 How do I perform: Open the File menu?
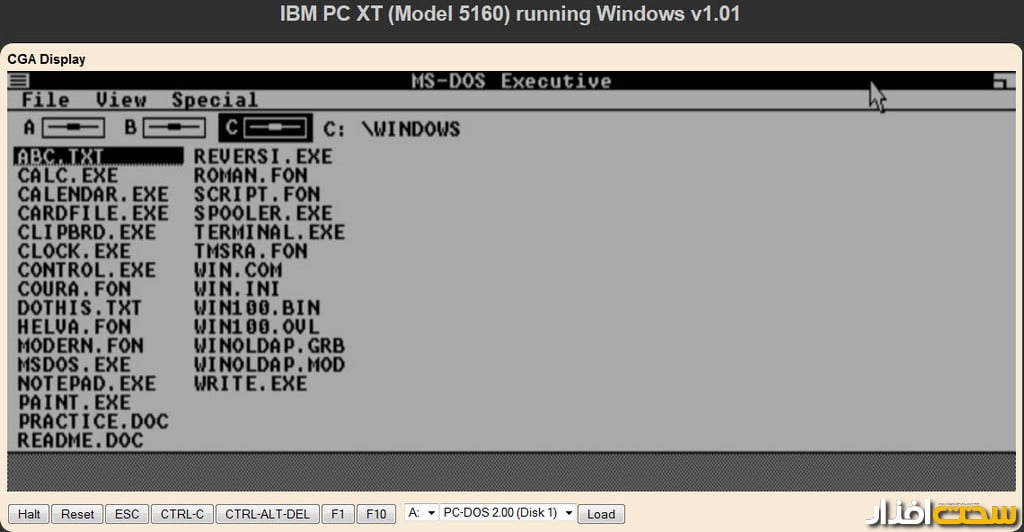click(x=45, y=100)
